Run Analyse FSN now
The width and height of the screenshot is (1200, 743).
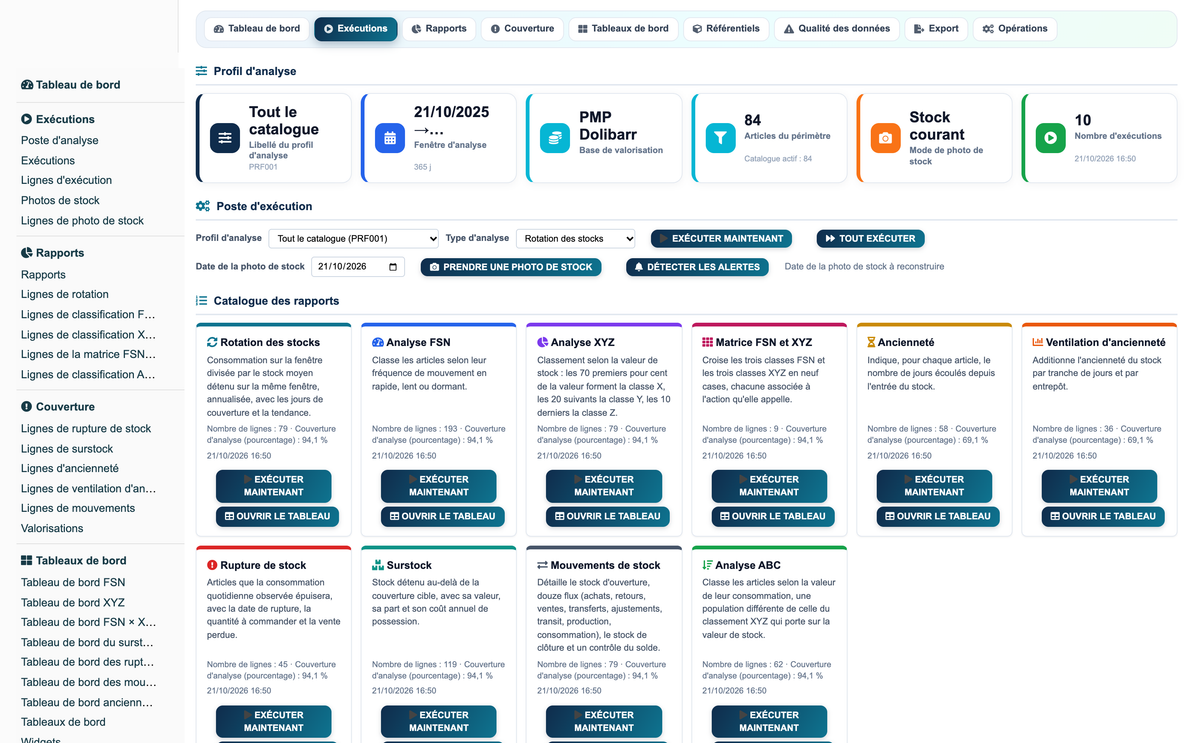439,486
